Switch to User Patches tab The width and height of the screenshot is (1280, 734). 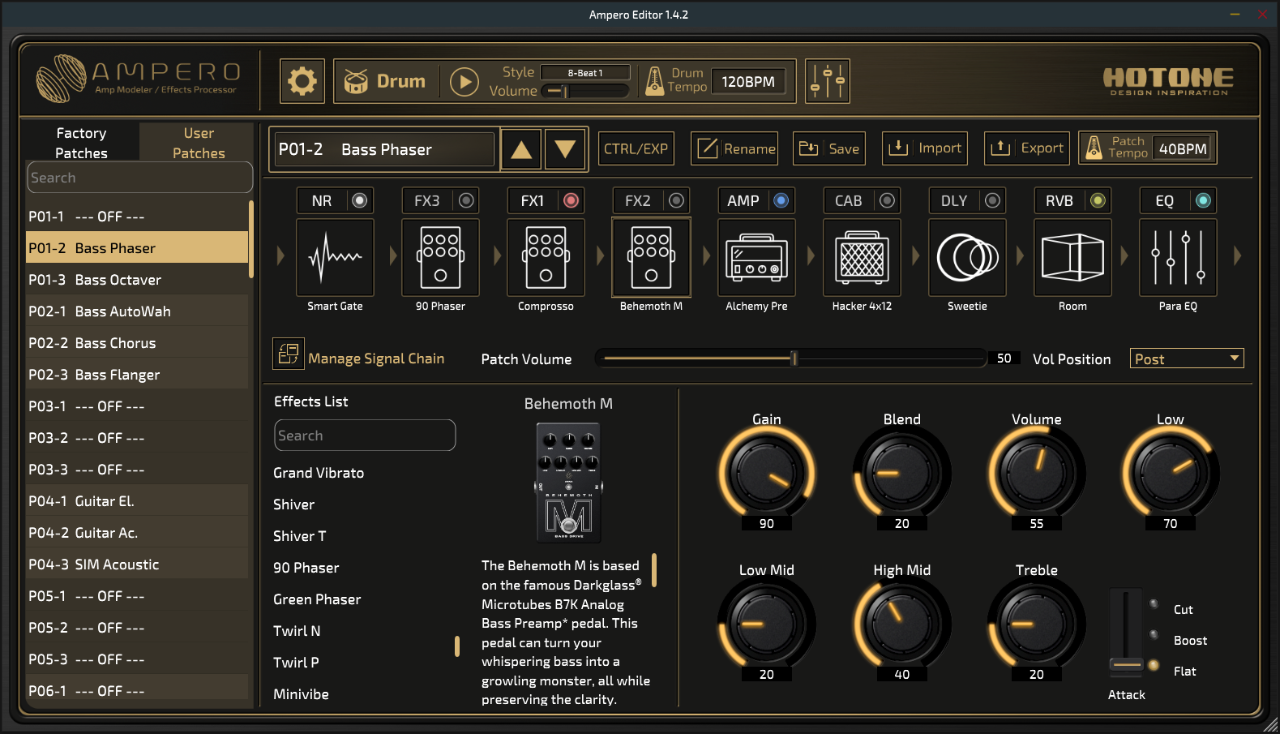point(198,143)
